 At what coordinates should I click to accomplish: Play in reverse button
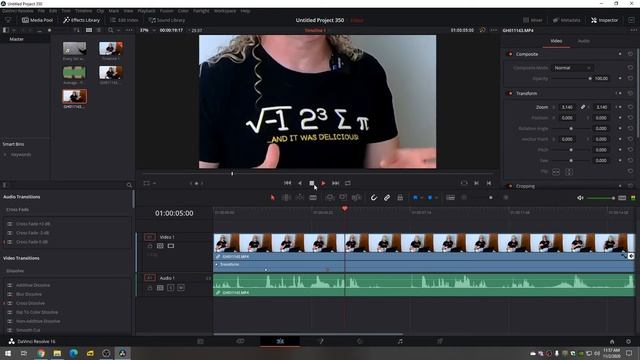pyautogui.click(x=300, y=183)
